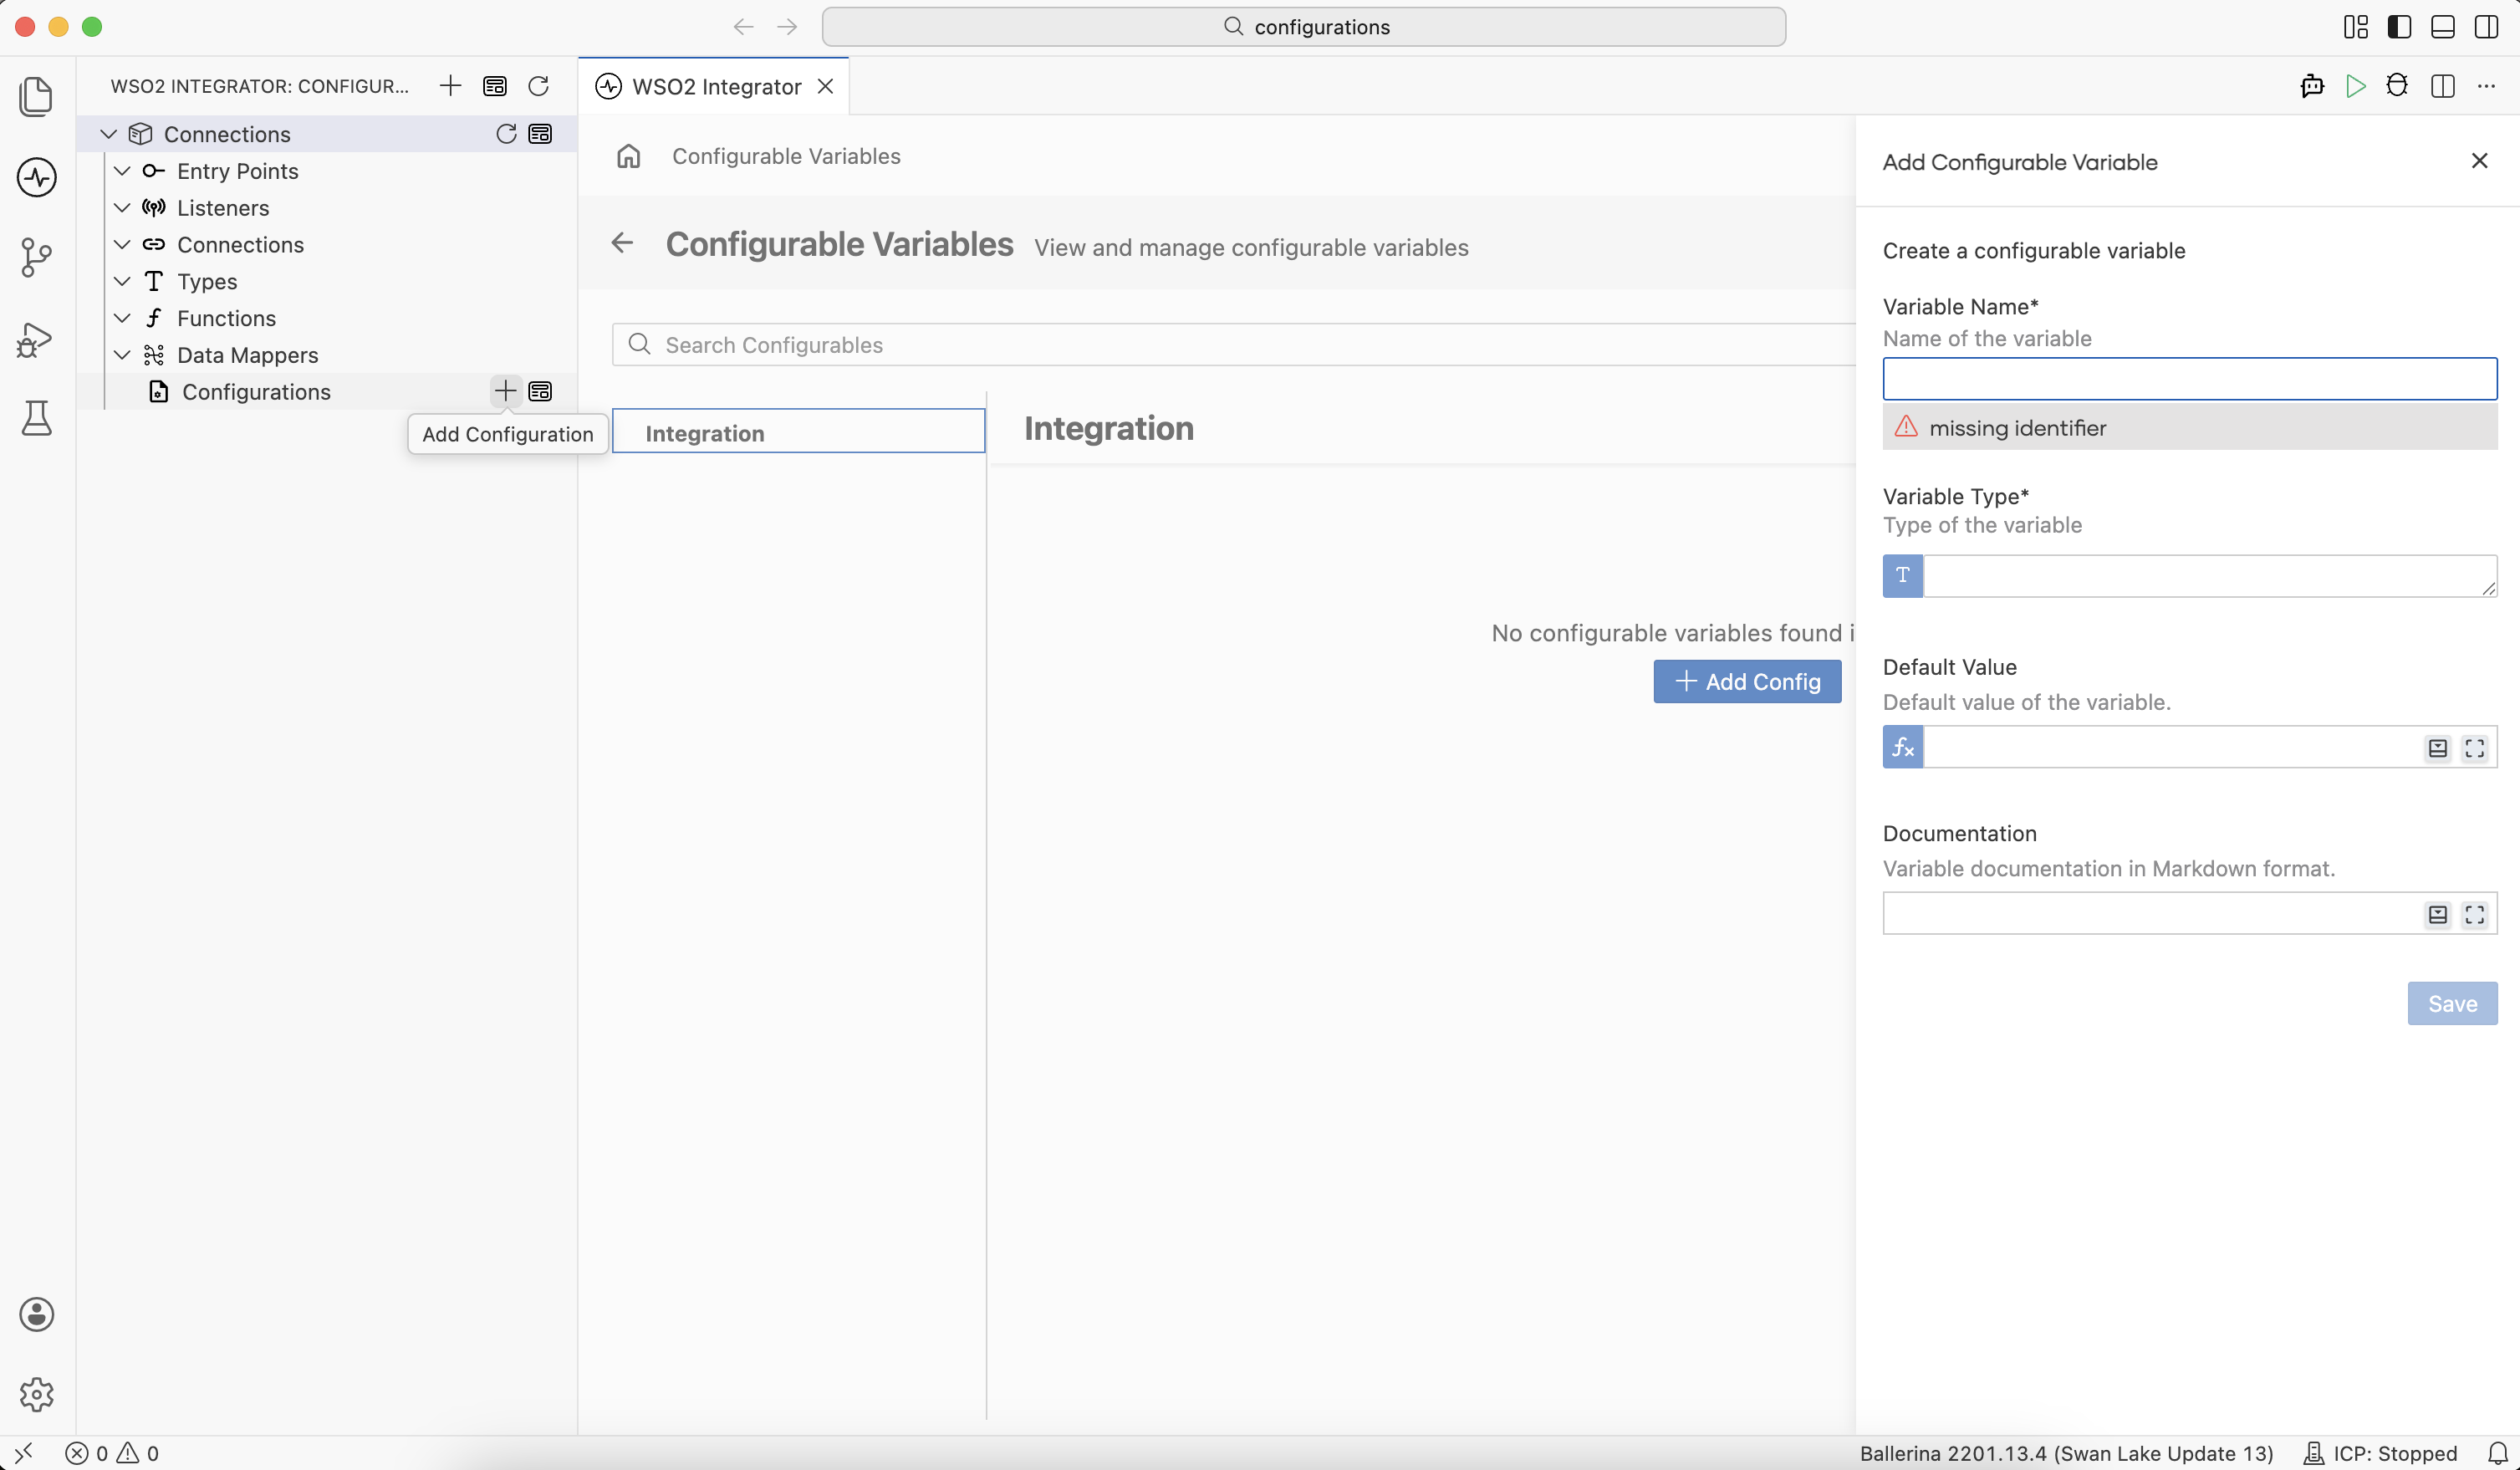
Task: Split the editor to the right
Action: (x=2442, y=86)
